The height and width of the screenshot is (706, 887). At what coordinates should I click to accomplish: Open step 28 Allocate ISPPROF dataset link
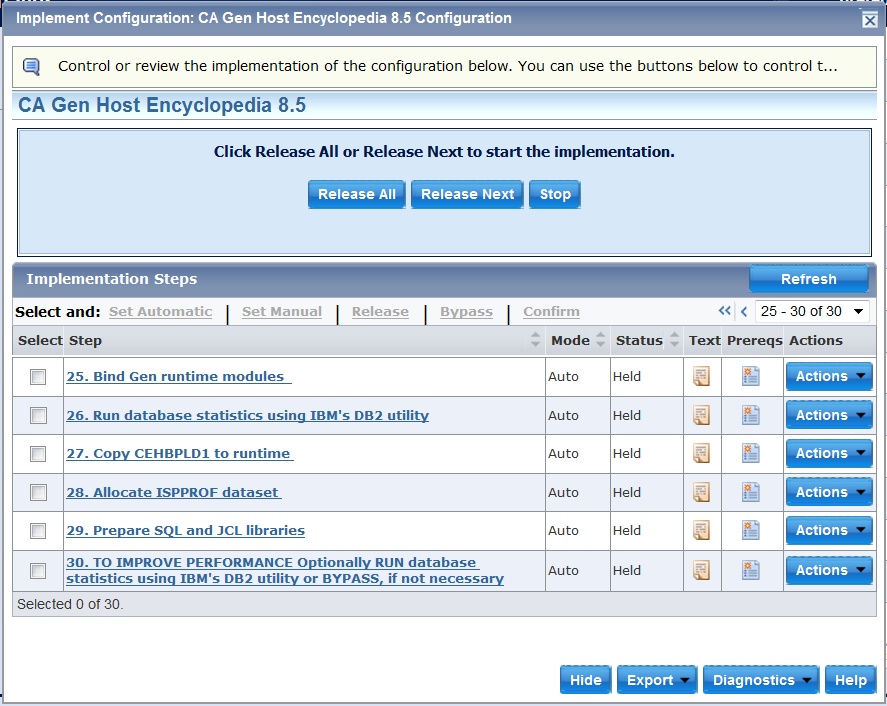click(x=173, y=492)
